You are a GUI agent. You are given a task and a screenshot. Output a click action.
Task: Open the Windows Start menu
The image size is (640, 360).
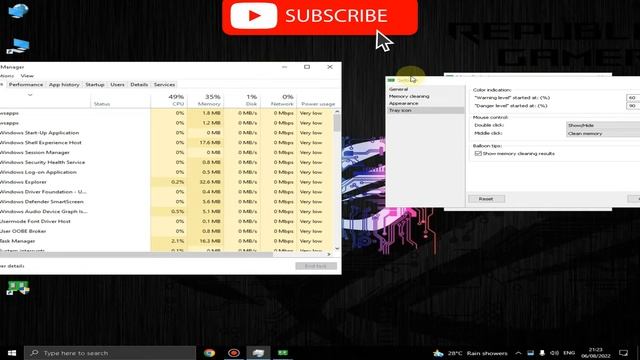pyautogui.click(x=12, y=353)
